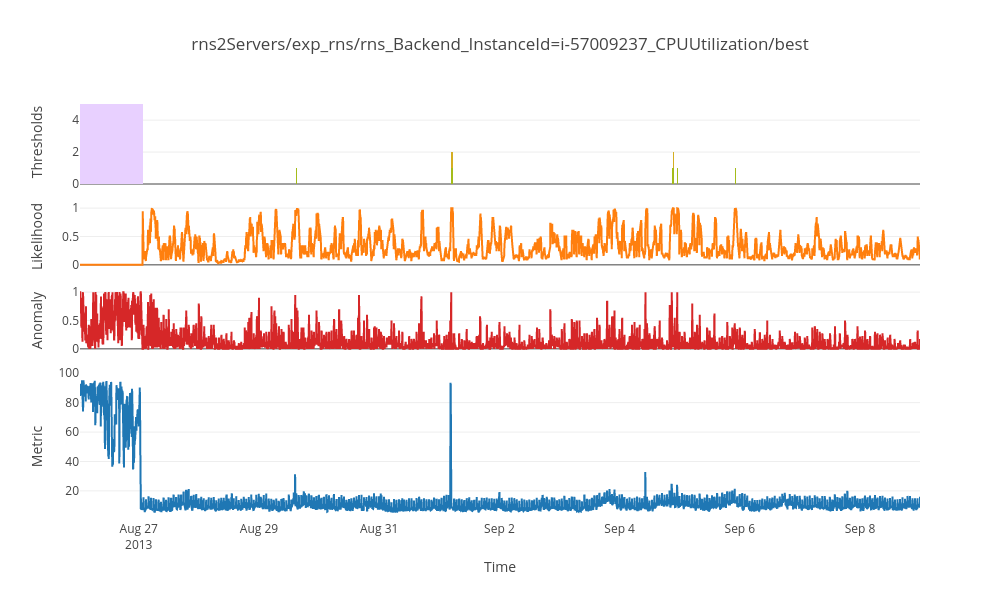Select the Likelihood y-axis label

click(38, 236)
